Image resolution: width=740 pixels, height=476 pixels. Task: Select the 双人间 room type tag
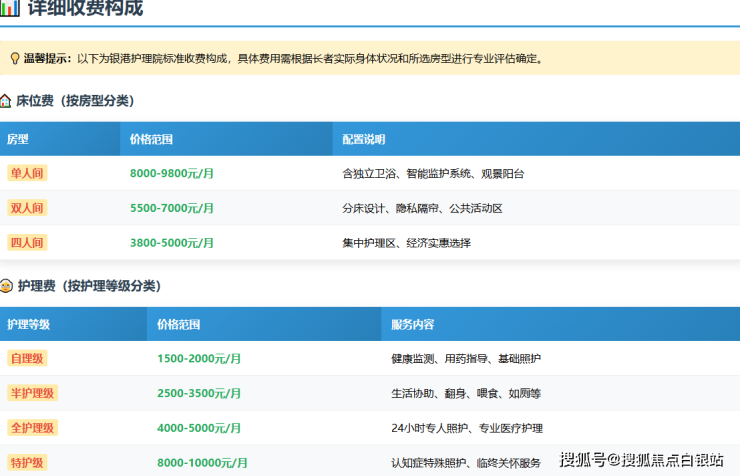[x=27, y=208]
